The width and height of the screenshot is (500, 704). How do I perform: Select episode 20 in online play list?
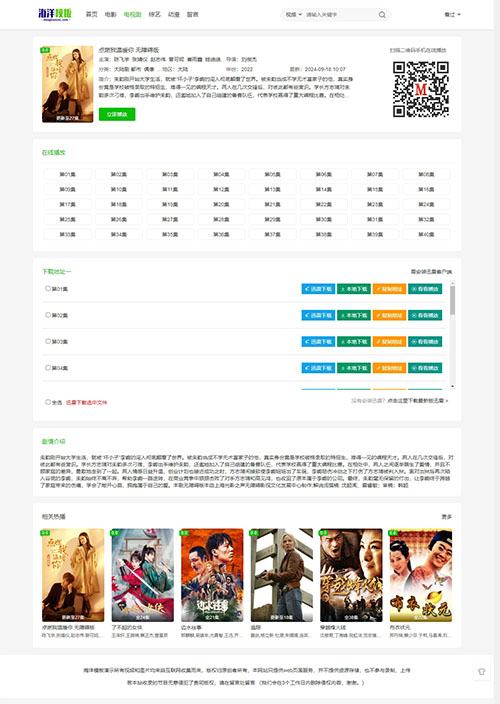coord(221,204)
